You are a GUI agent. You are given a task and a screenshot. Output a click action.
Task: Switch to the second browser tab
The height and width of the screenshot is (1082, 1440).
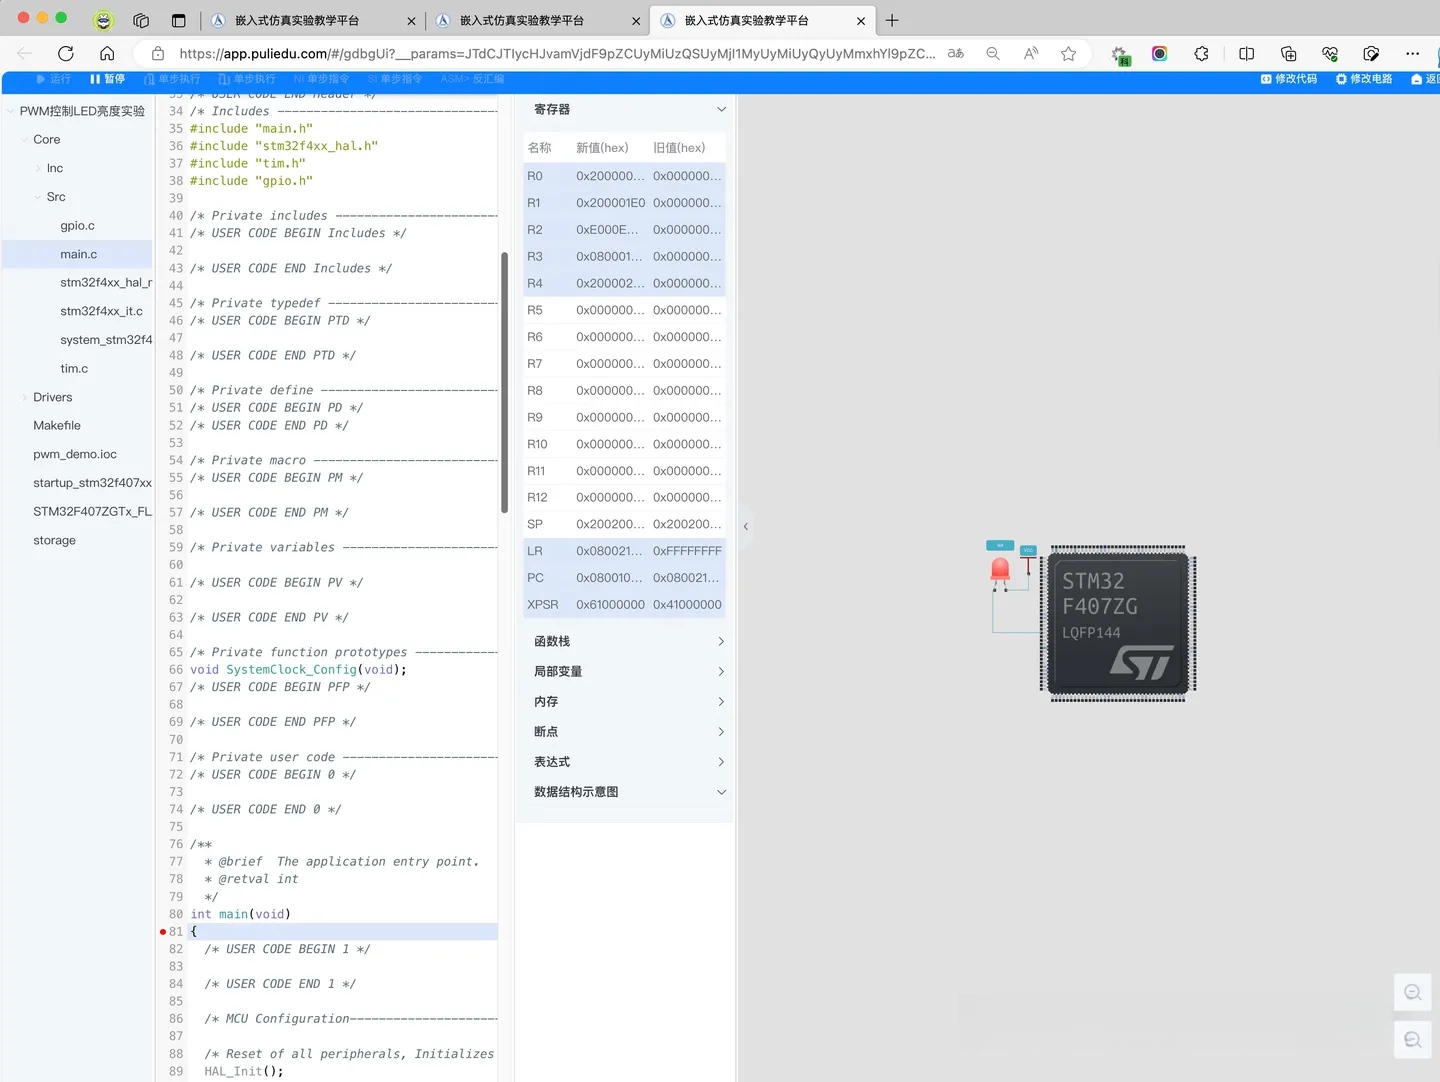[x=521, y=20]
